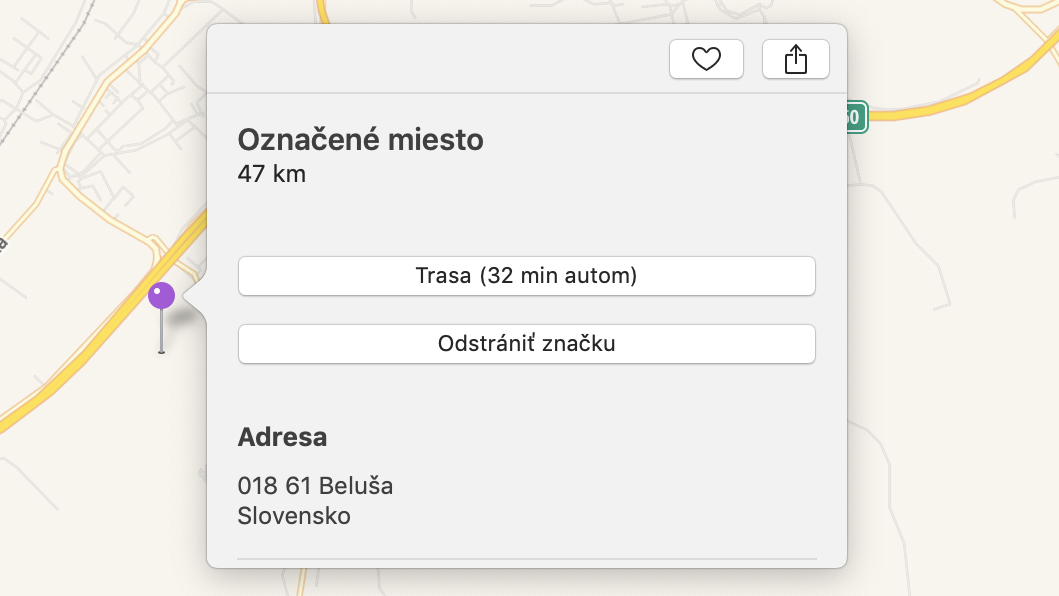Click the grey needle of the purple pin
This screenshot has height=596, width=1059.
161,331
